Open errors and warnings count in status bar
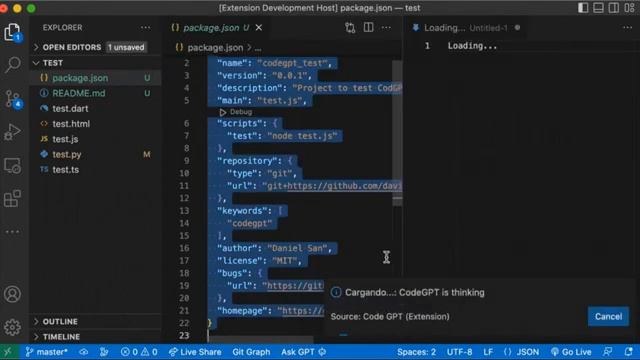640x360 pixels. [x=139, y=352]
